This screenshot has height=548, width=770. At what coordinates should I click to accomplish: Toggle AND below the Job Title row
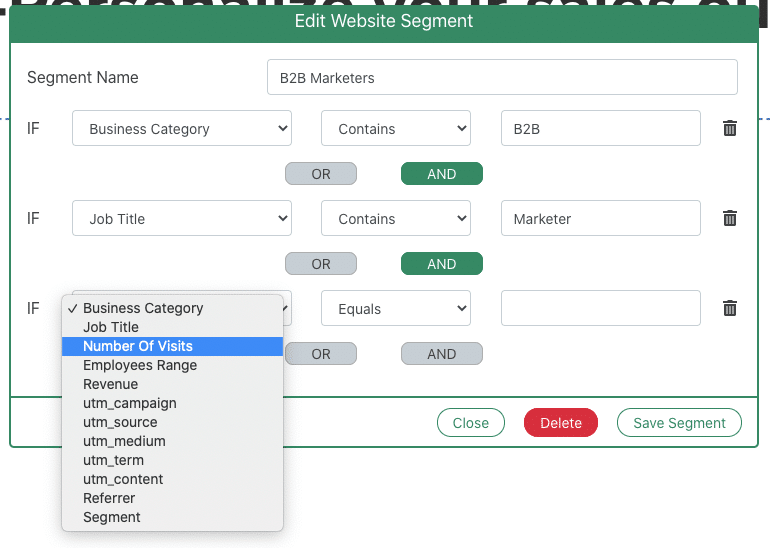[x=441, y=264]
